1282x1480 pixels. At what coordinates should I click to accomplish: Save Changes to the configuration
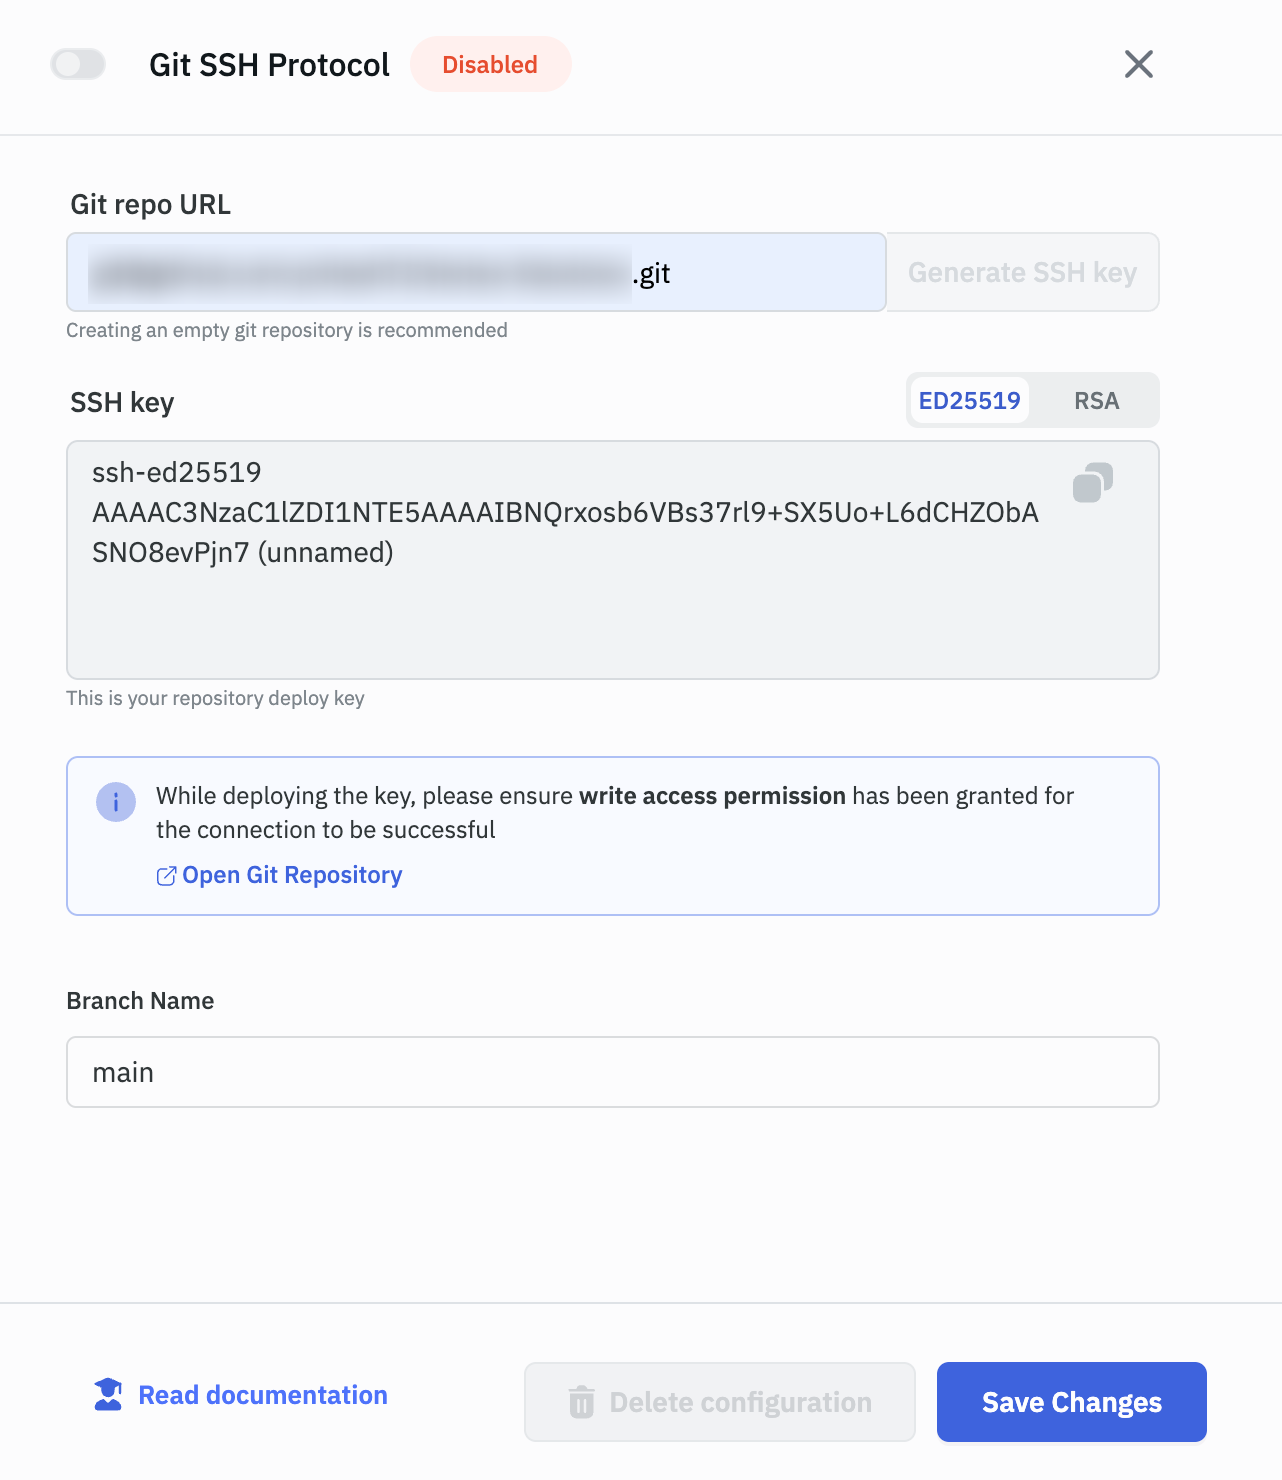[1070, 1402]
